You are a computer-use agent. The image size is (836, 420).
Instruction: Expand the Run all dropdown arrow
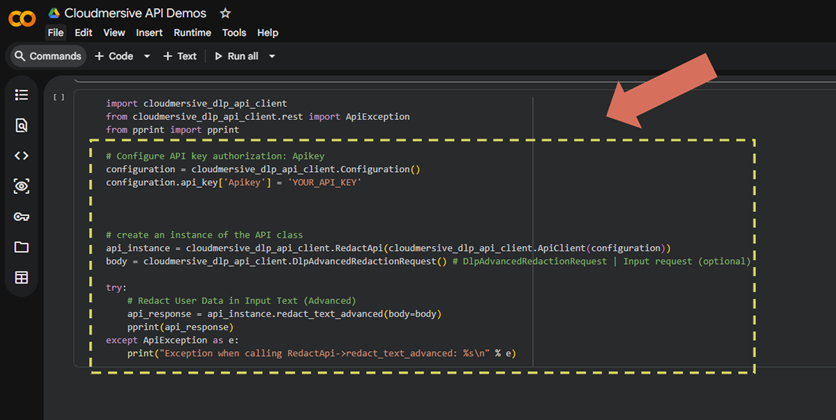272,56
